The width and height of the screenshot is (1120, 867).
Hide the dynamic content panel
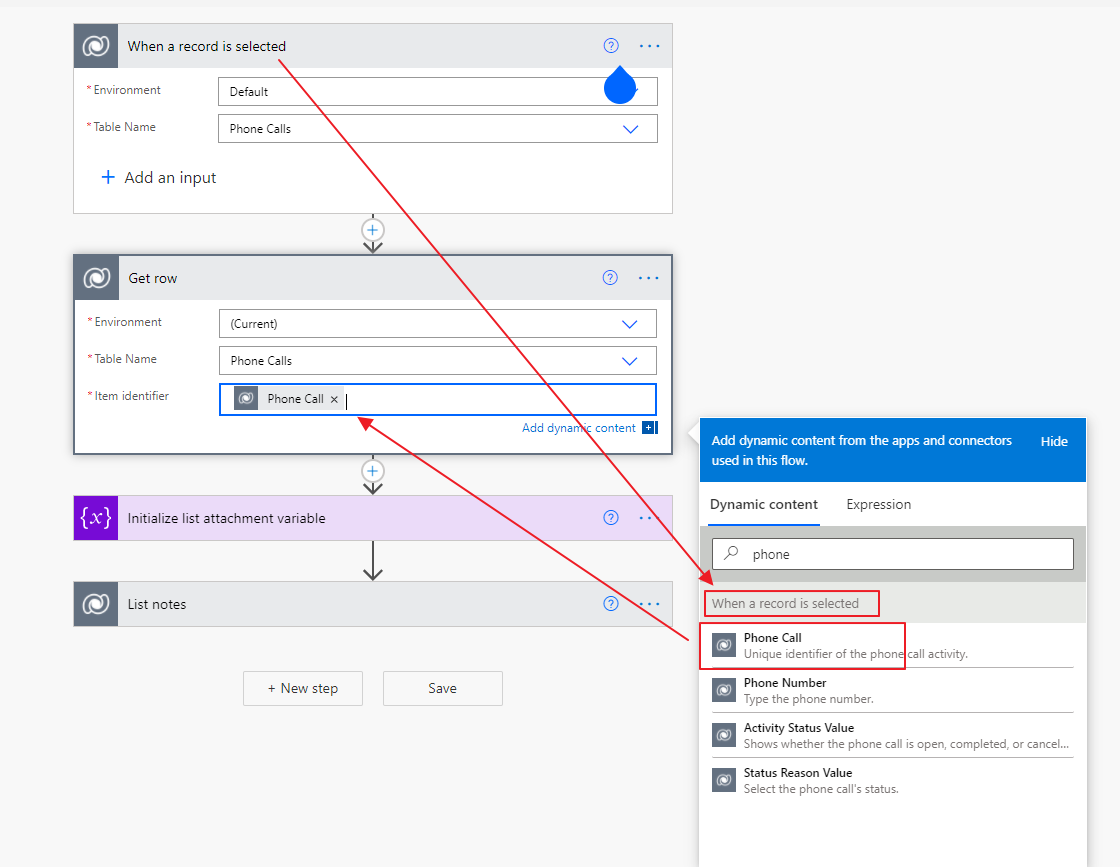(x=1054, y=441)
